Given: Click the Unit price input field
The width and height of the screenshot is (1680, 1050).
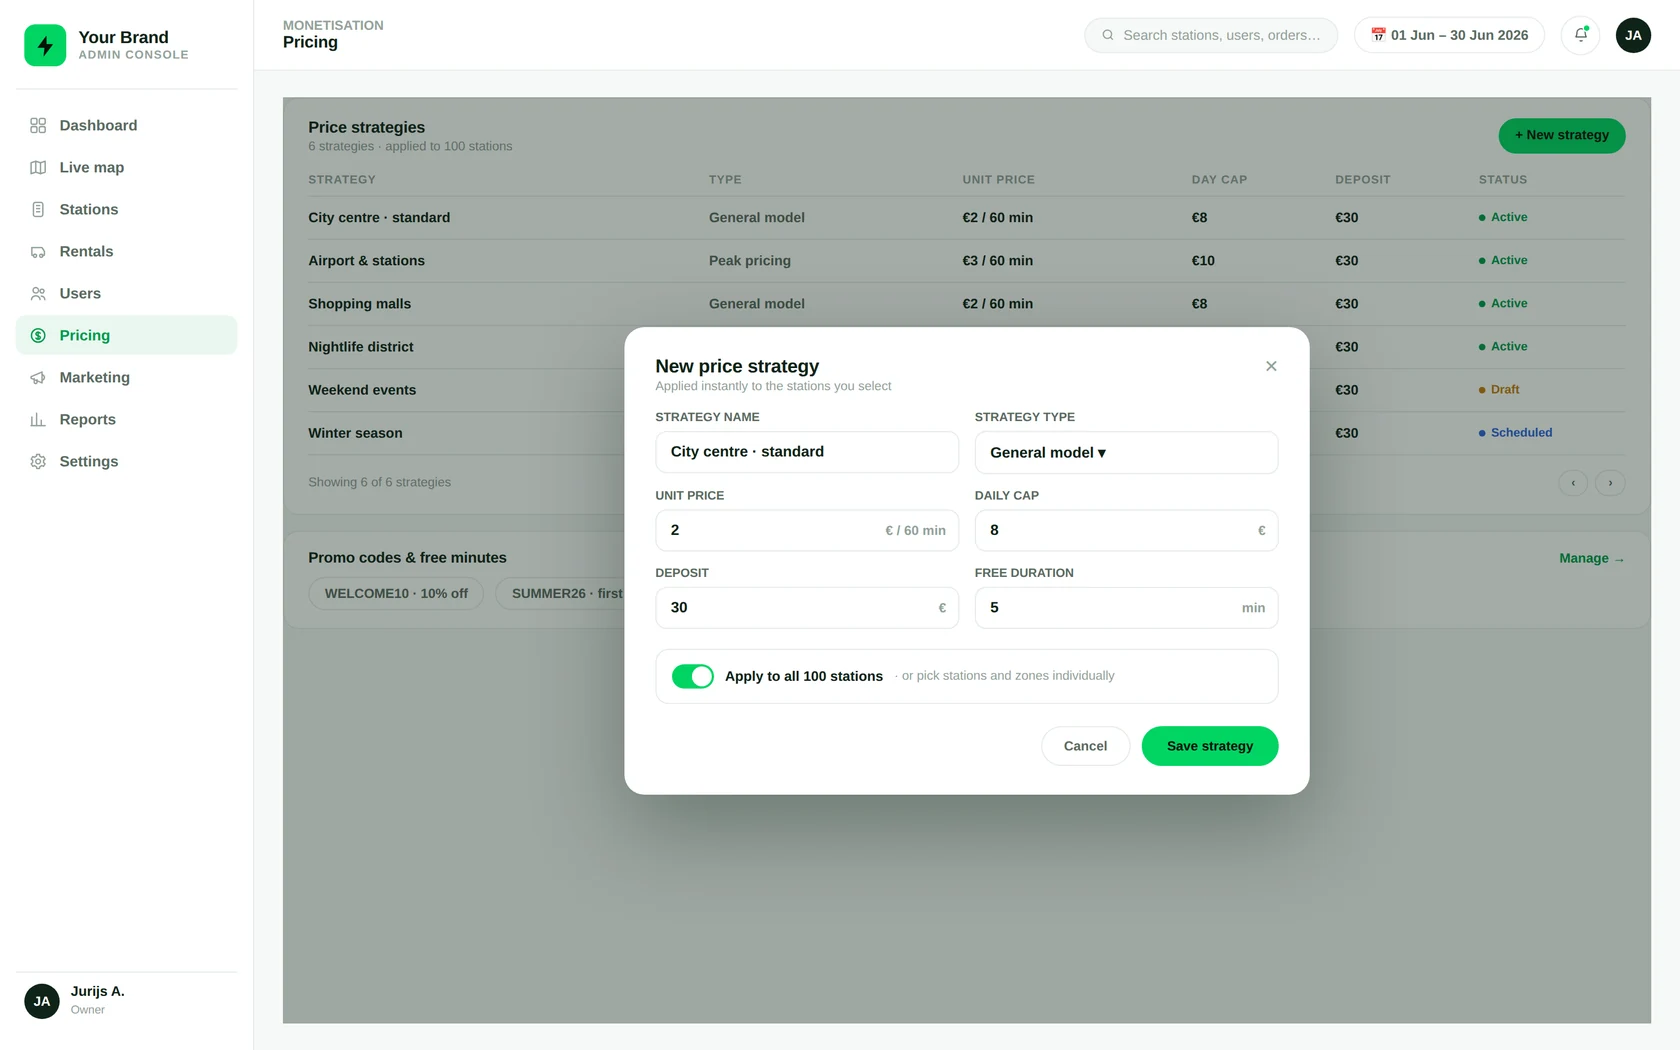Looking at the screenshot, I should click(807, 530).
